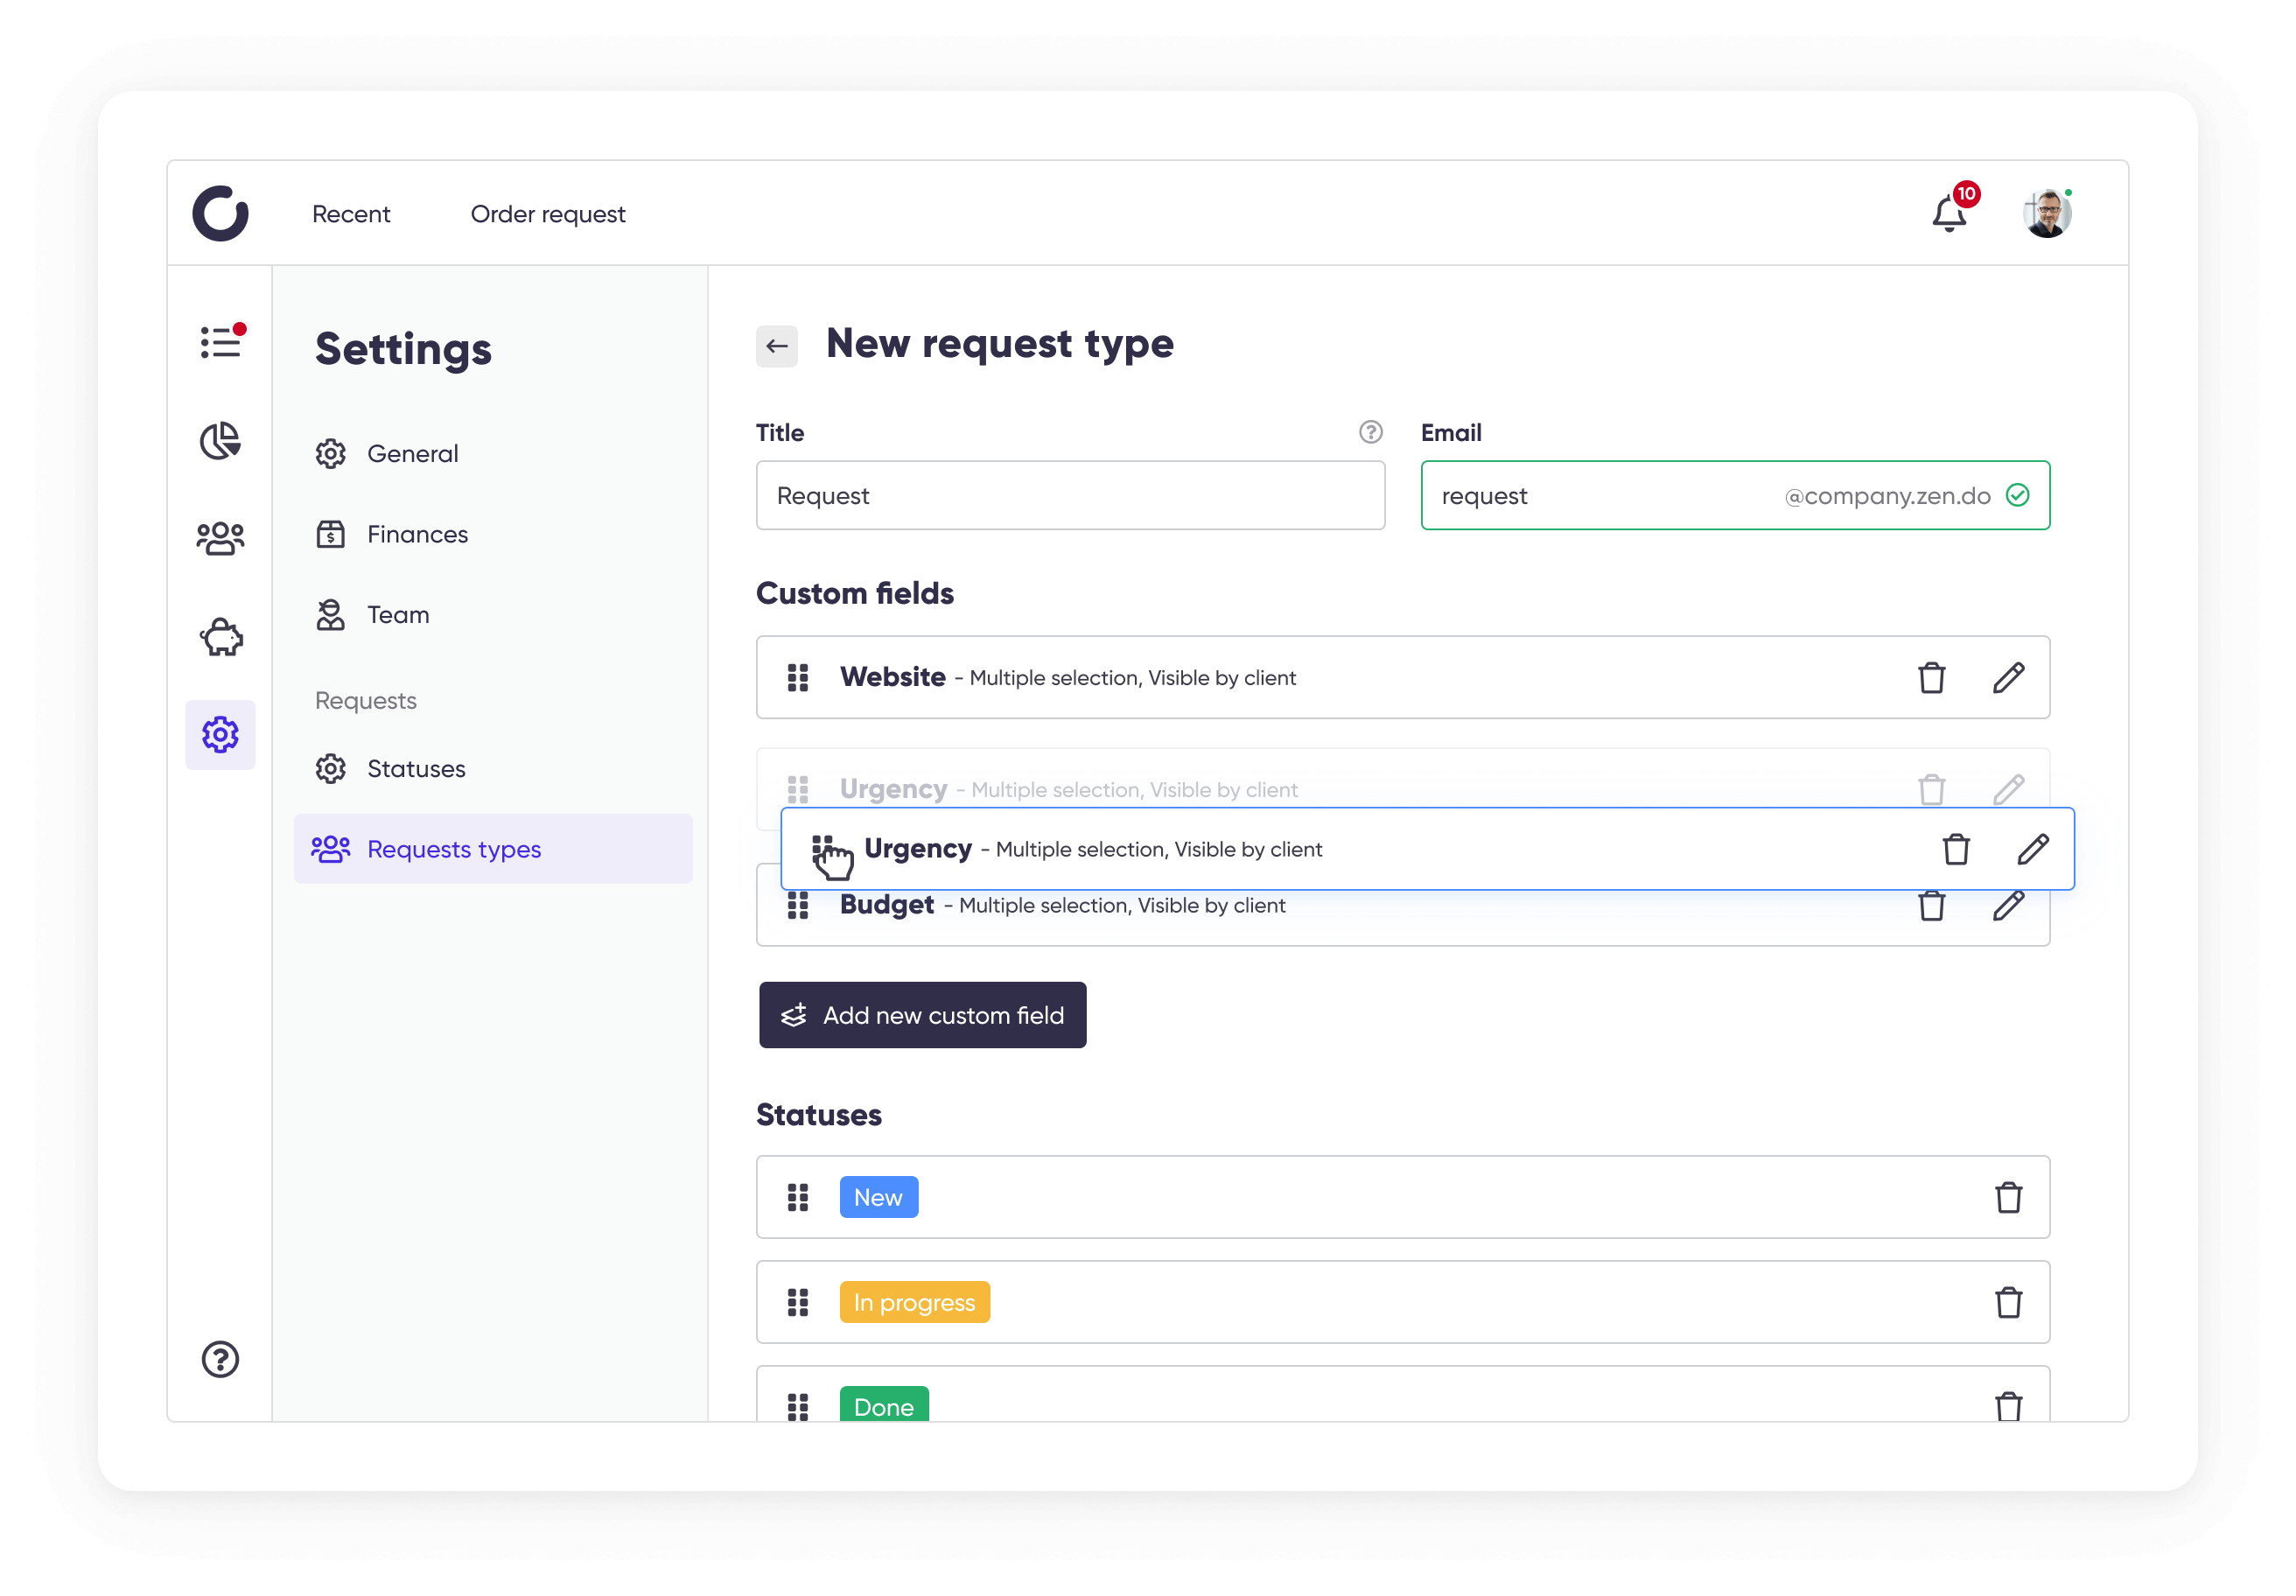Edit the Budget custom field
Image resolution: width=2296 pixels, height=1596 pixels.
pyautogui.click(x=2008, y=906)
